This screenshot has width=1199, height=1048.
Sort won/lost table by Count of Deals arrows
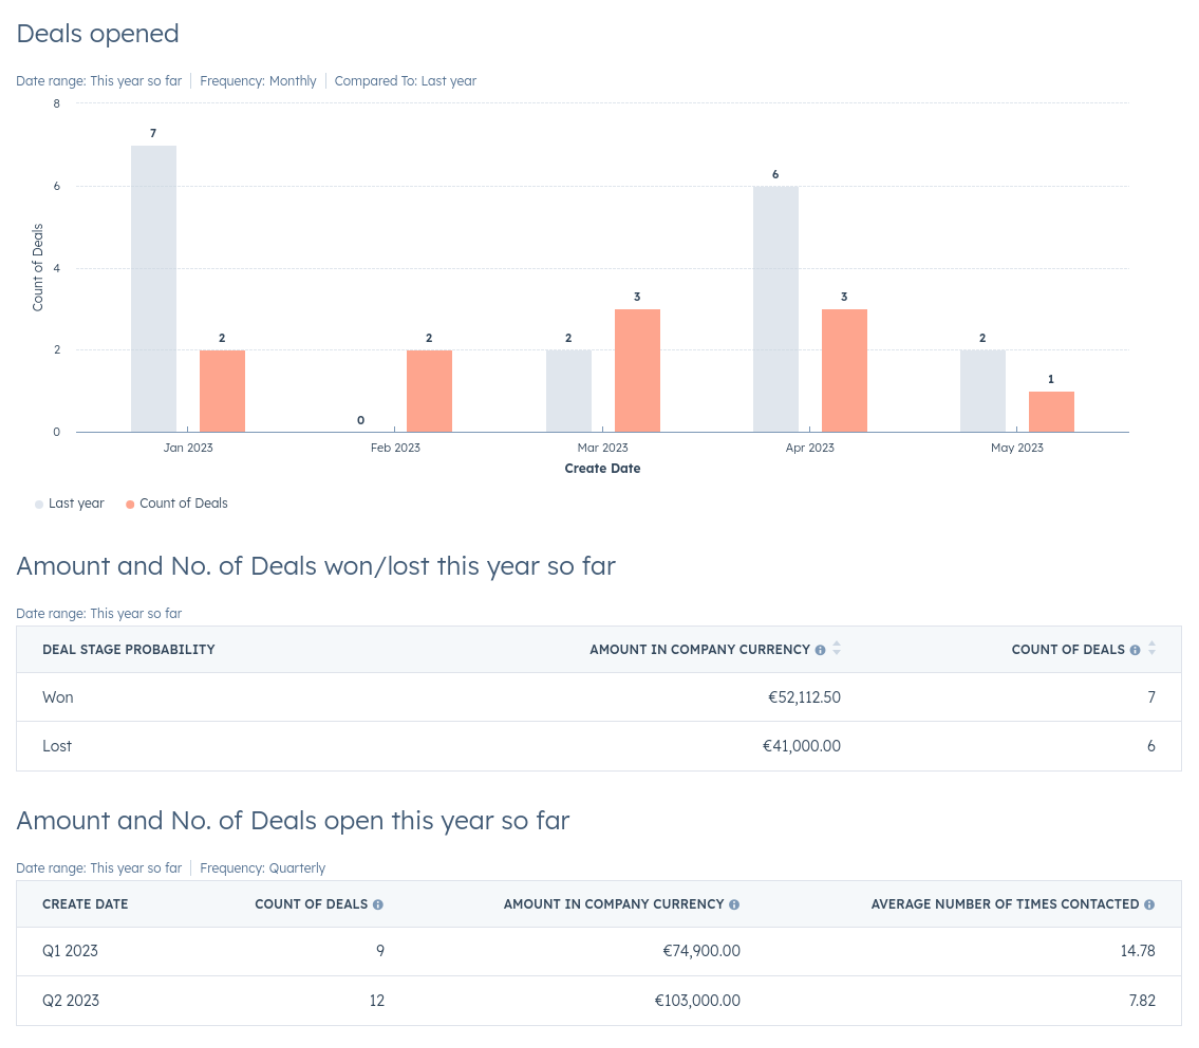coord(1152,649)
